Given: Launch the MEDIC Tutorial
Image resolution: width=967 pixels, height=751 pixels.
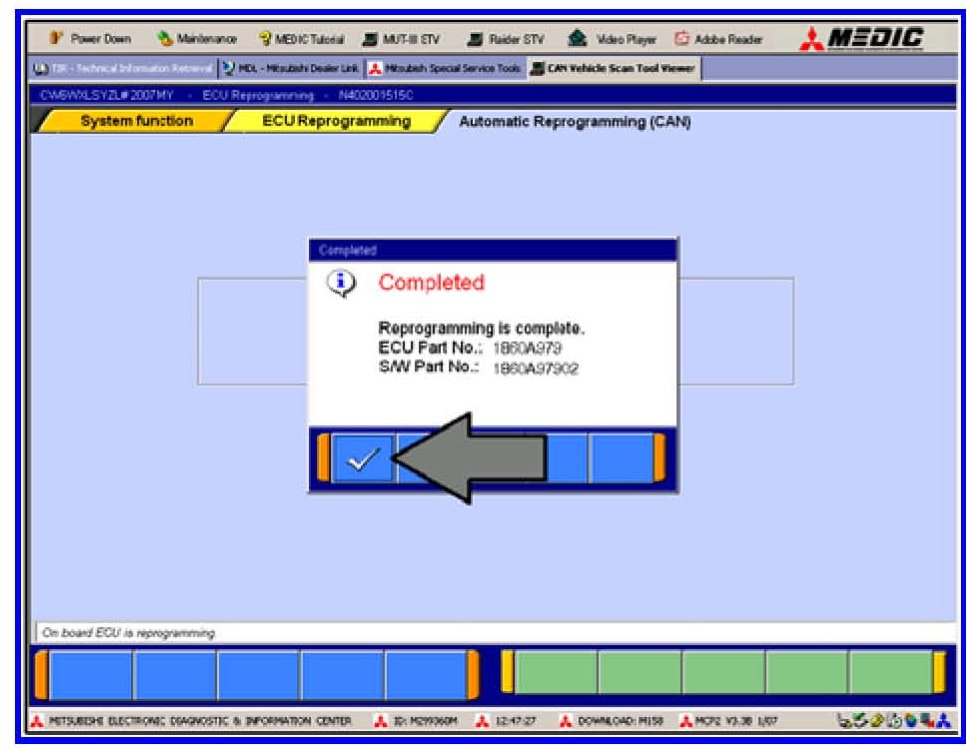Looking at the screenshot, I should click(x=302, y=39).
